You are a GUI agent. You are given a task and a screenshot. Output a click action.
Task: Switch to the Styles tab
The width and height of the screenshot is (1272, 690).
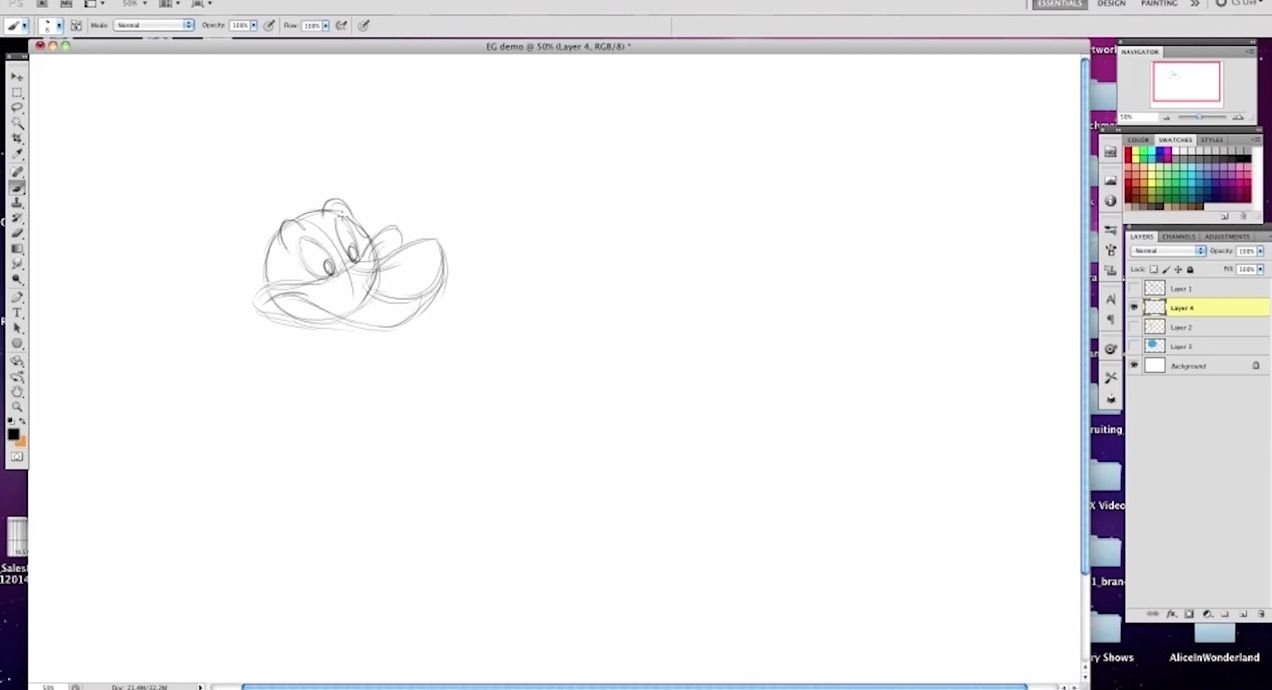tap(1212, 140)
